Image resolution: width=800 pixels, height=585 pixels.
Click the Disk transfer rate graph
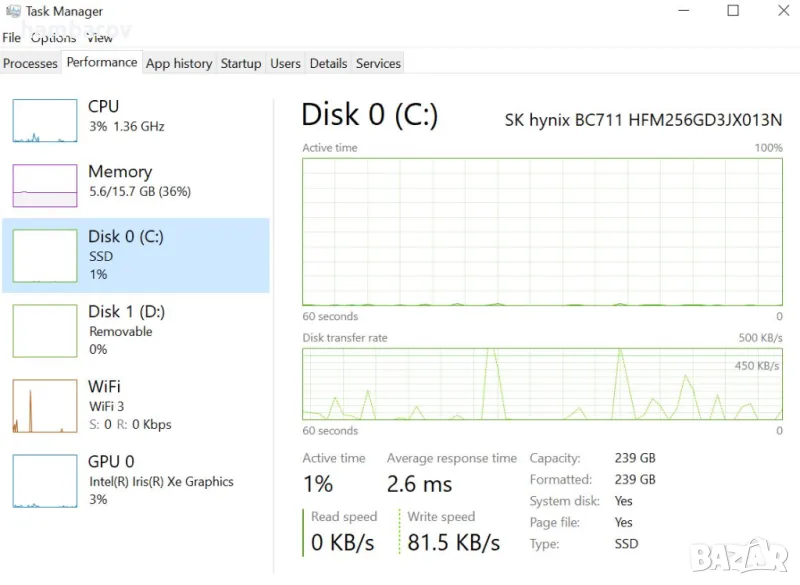coord(542,383)
